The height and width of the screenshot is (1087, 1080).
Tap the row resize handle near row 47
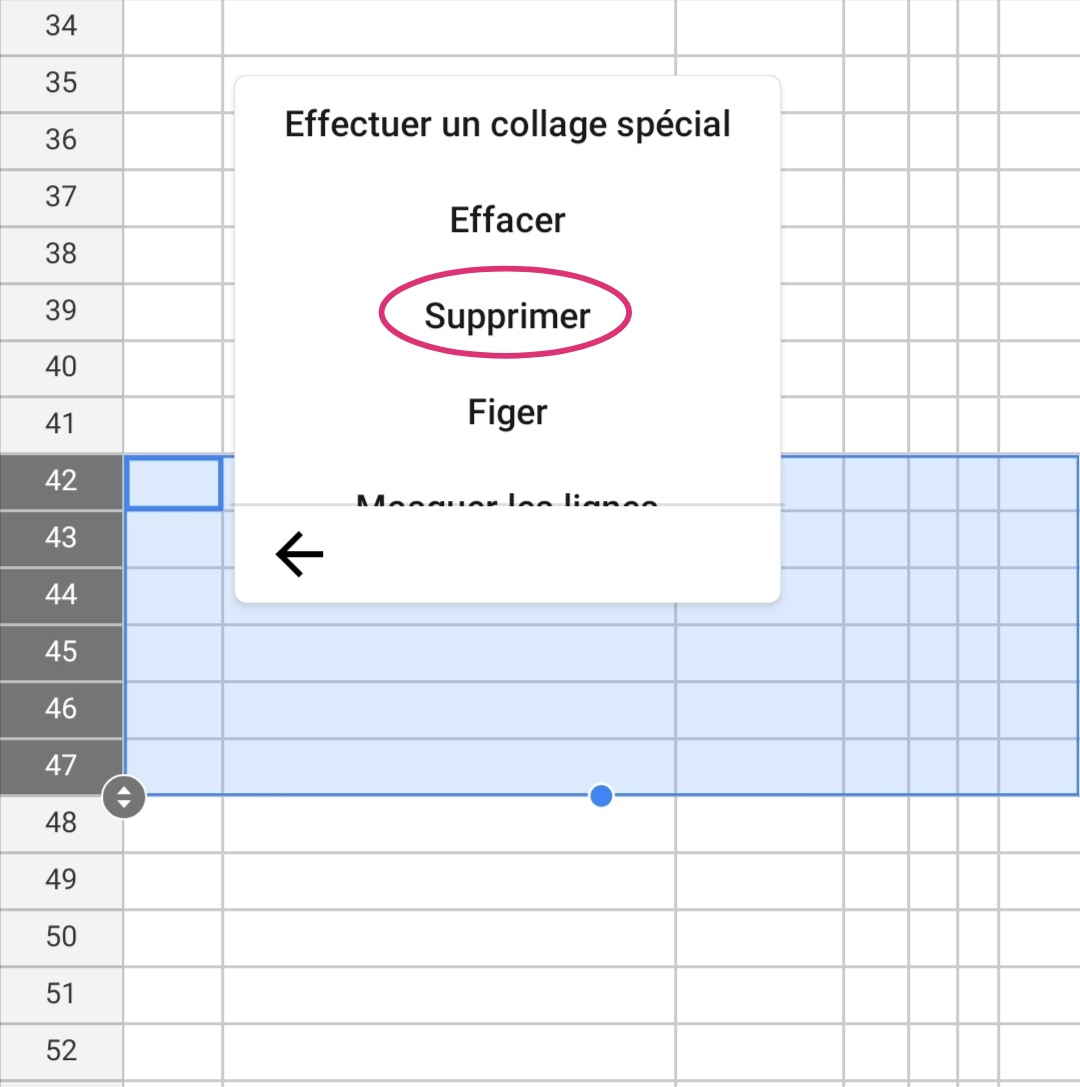[123, 797]
